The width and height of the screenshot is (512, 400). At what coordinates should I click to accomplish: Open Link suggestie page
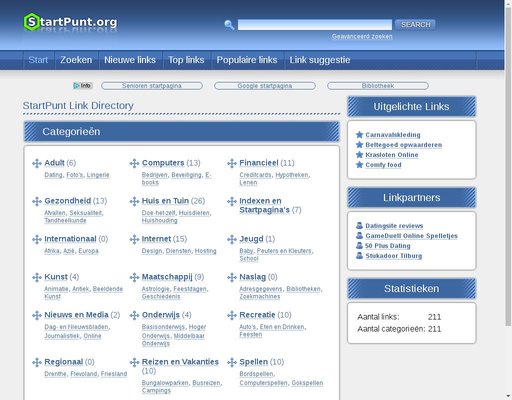pyautogui.click(x=320, y=60)
